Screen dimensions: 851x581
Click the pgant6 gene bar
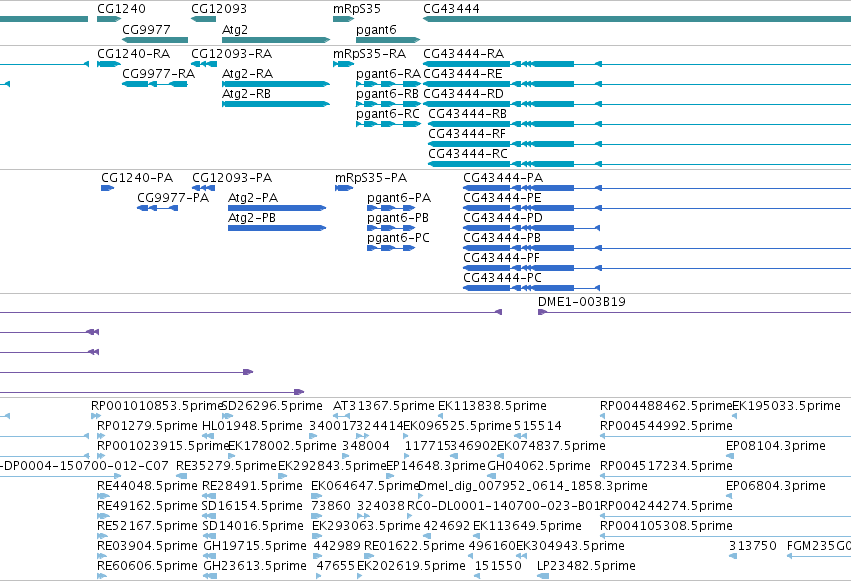[x=388, y=40]
